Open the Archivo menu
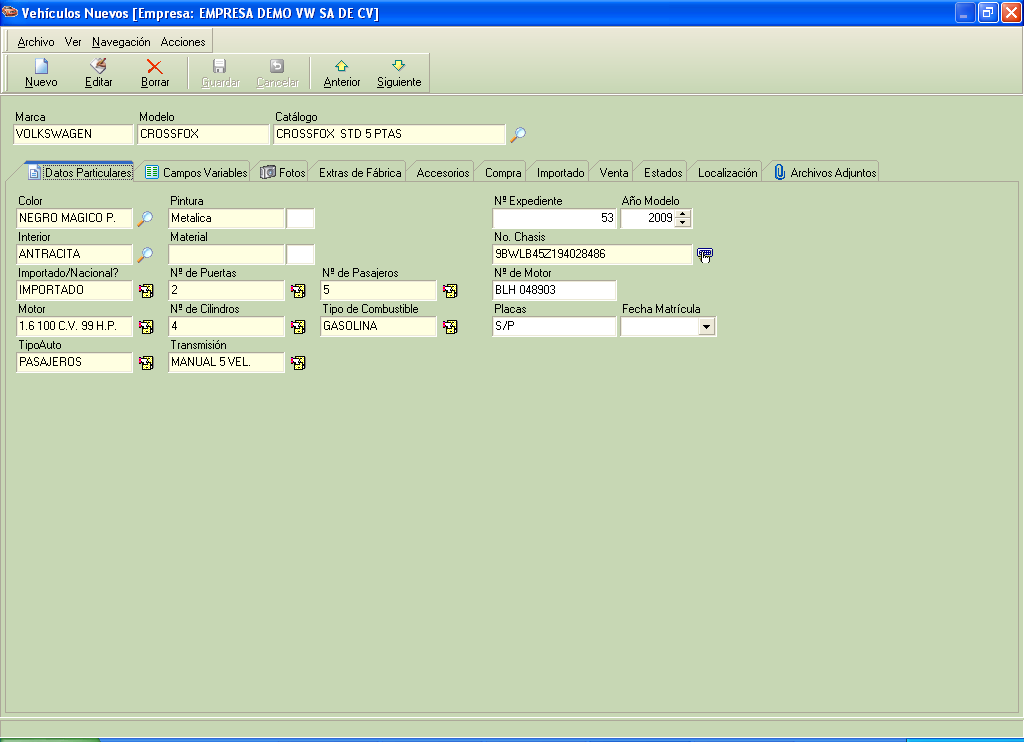 [x=36, y=42]
